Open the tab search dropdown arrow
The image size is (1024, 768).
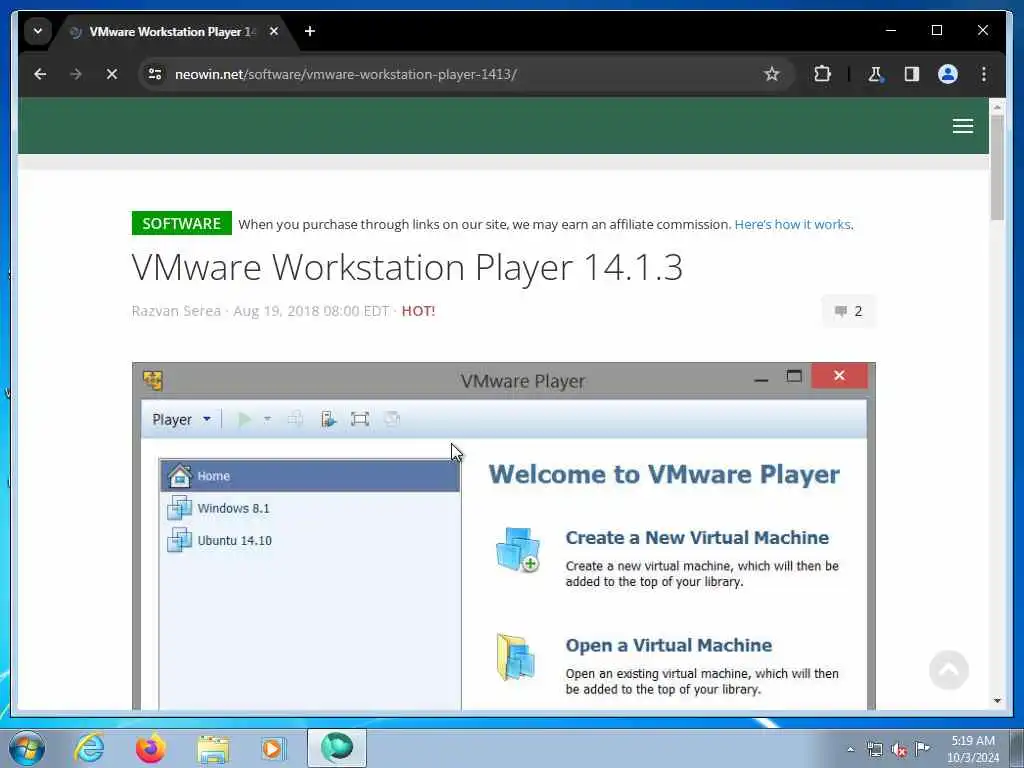38,31
